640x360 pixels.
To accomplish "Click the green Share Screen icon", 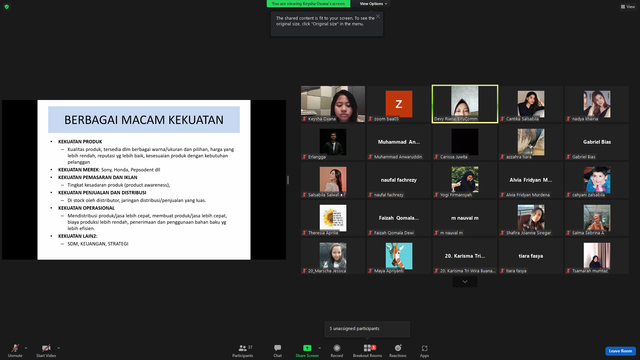I will 307,348.
